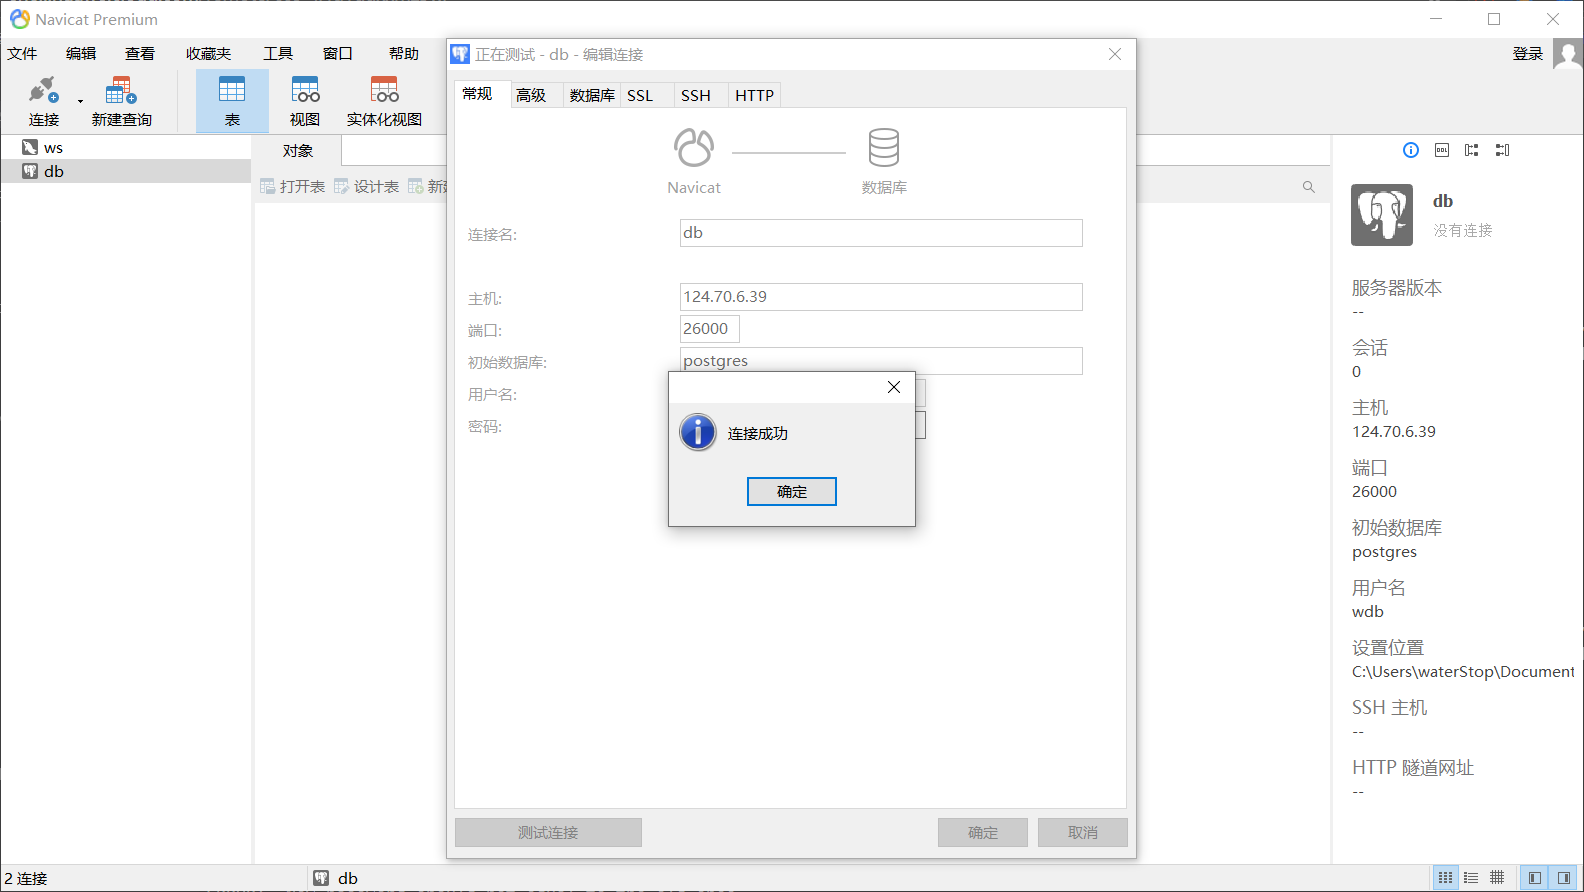
Task: Toggle the right information pane
Action: (x=1564, y=878)
